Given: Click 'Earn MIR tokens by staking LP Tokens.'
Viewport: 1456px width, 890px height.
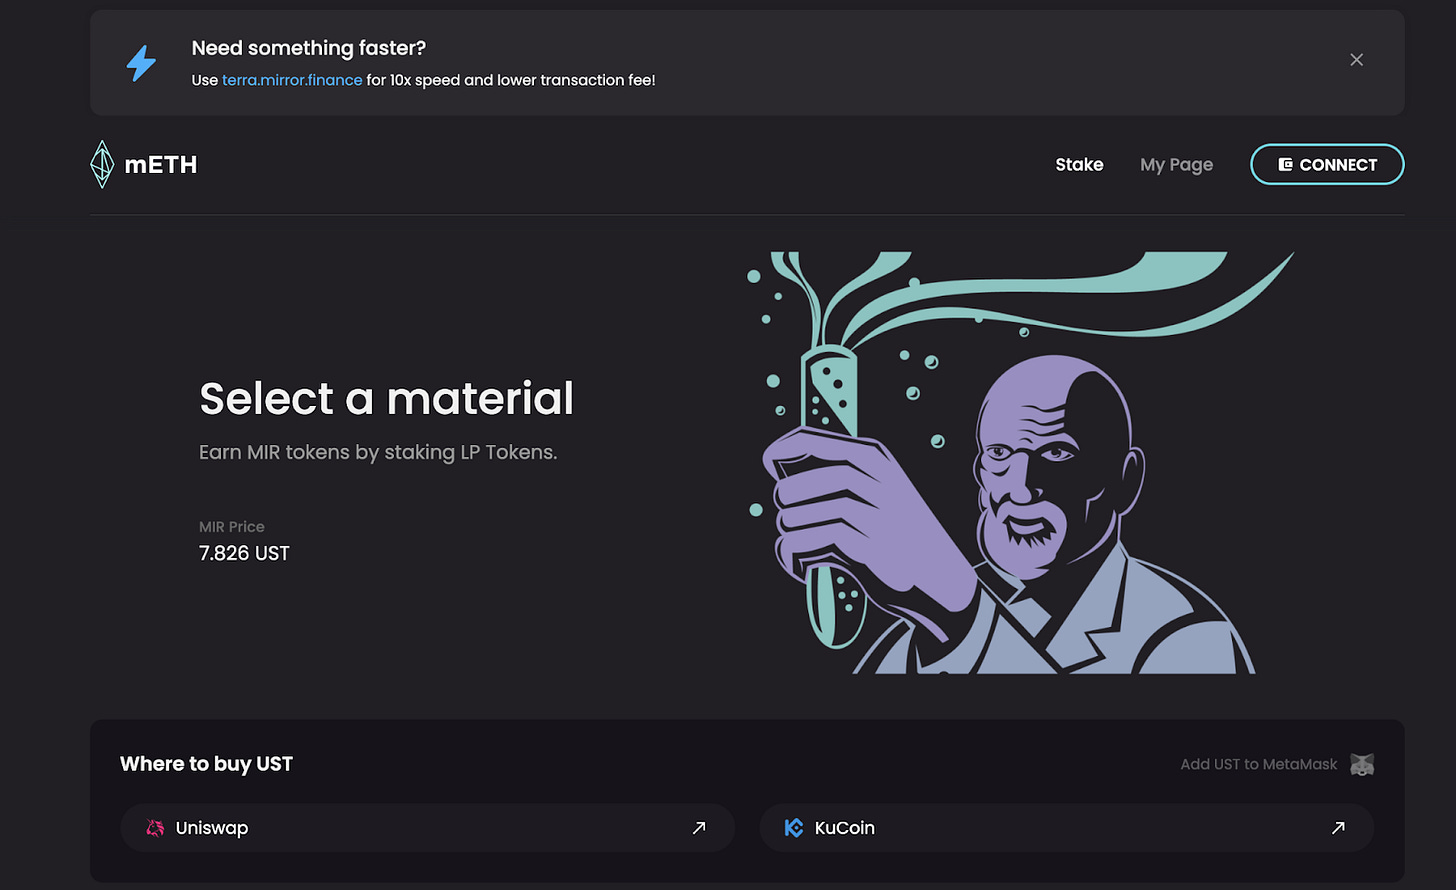Looking at the screenshot, I should point(378,452).
